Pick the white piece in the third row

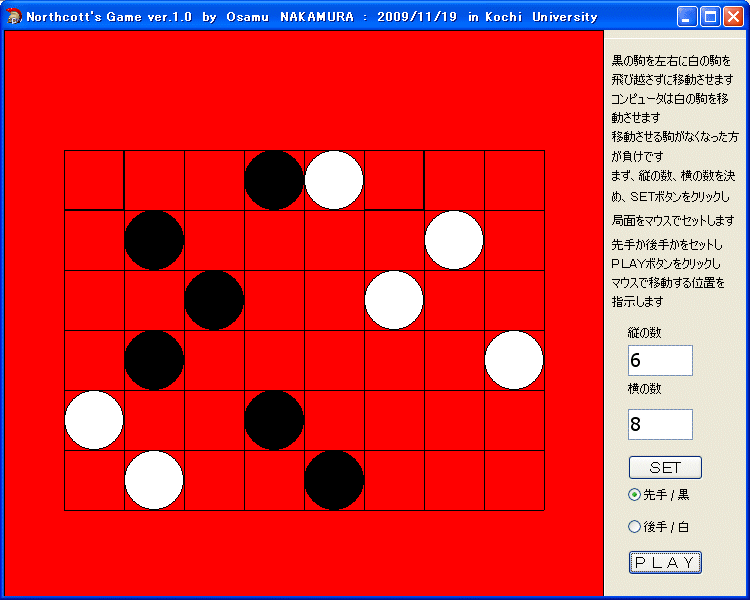(394, 300)
